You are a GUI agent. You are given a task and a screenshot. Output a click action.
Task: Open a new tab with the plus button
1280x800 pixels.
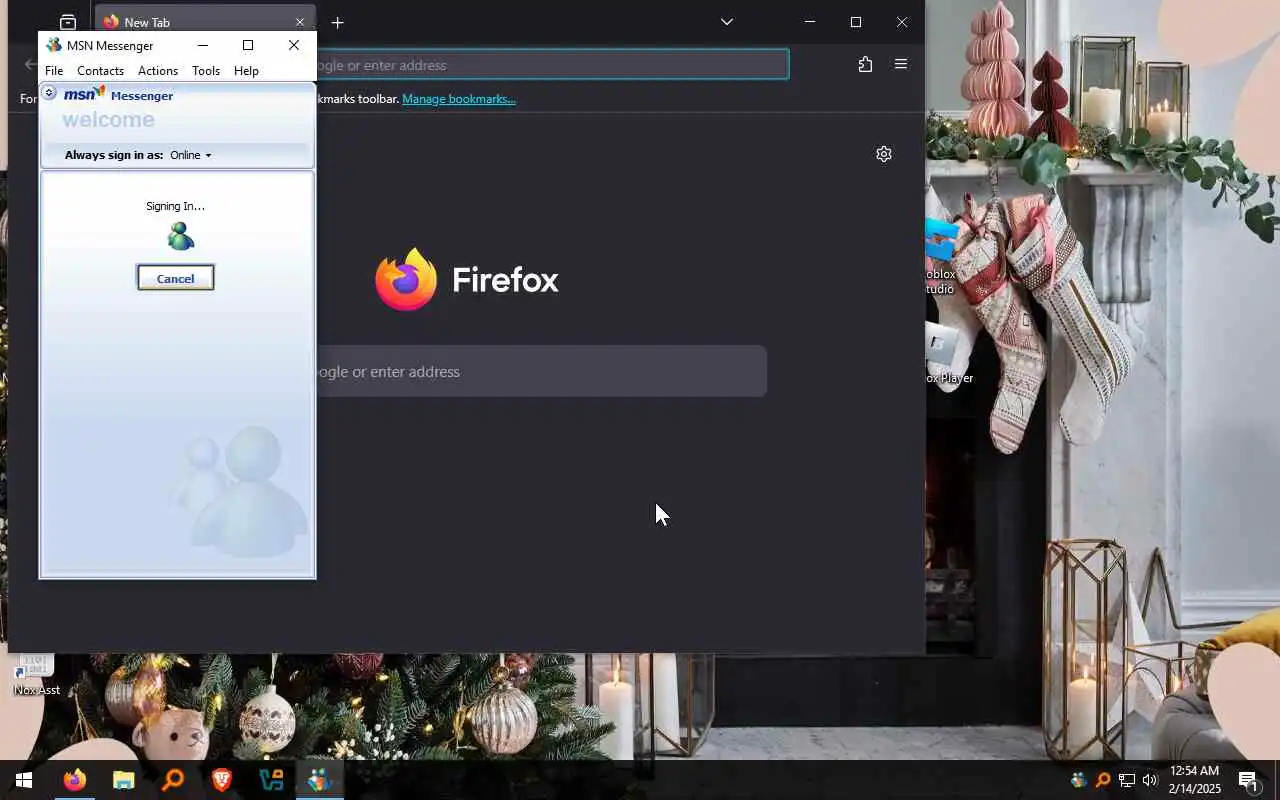(338, 22)
